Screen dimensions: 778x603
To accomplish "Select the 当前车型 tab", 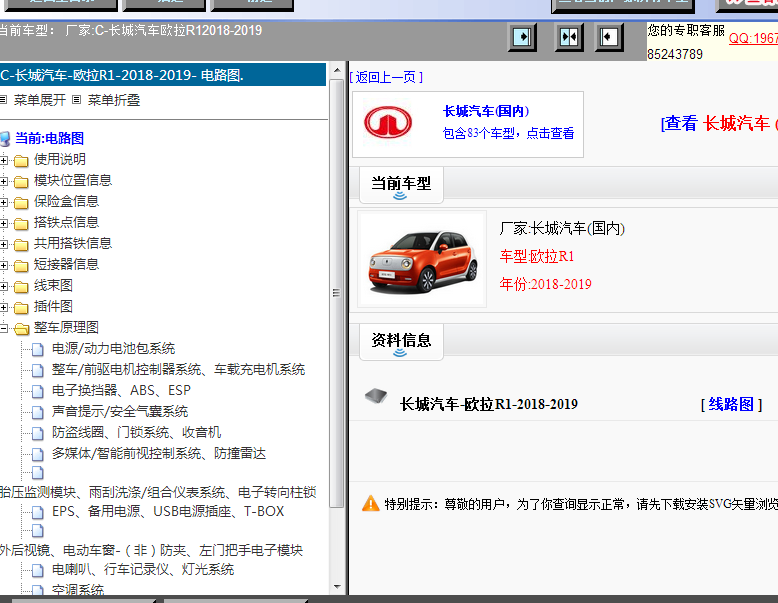I will point(401,185).
